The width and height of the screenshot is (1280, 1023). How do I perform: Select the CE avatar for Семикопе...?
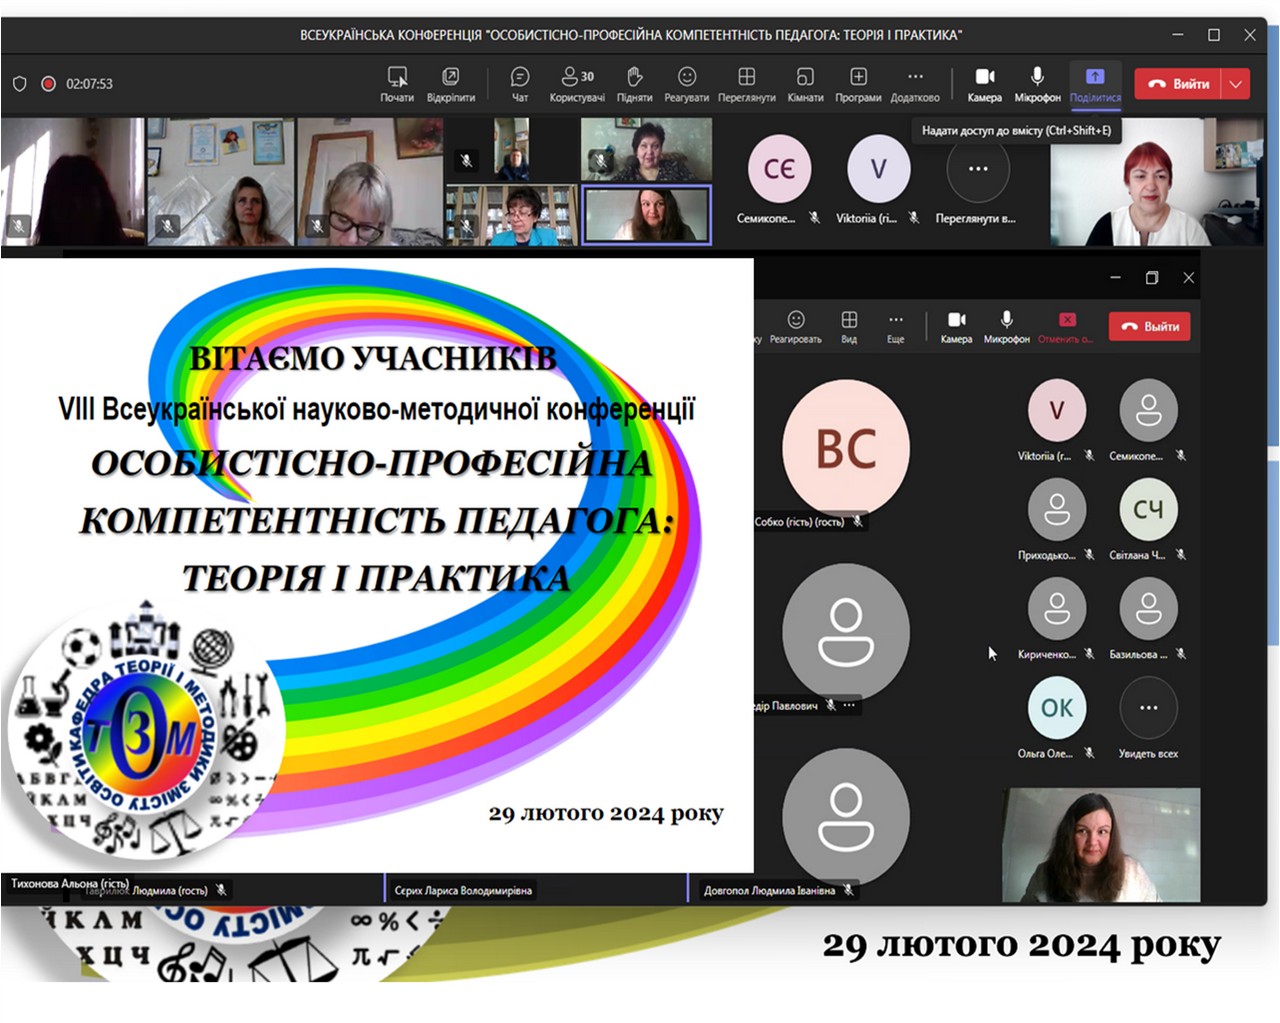tap(779, 168)
